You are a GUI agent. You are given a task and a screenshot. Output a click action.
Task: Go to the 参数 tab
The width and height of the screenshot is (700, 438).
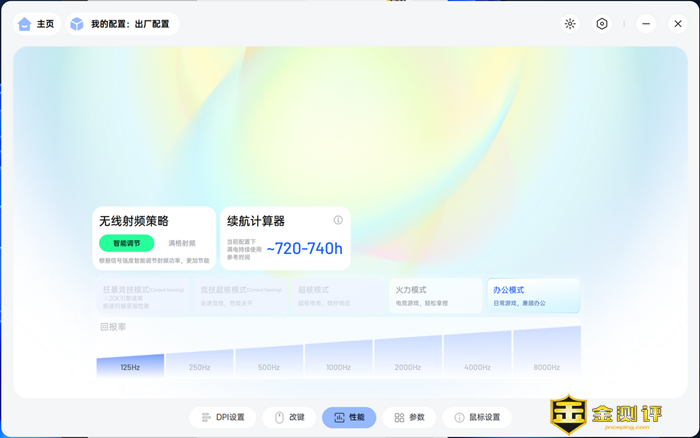tap(409, 417)
